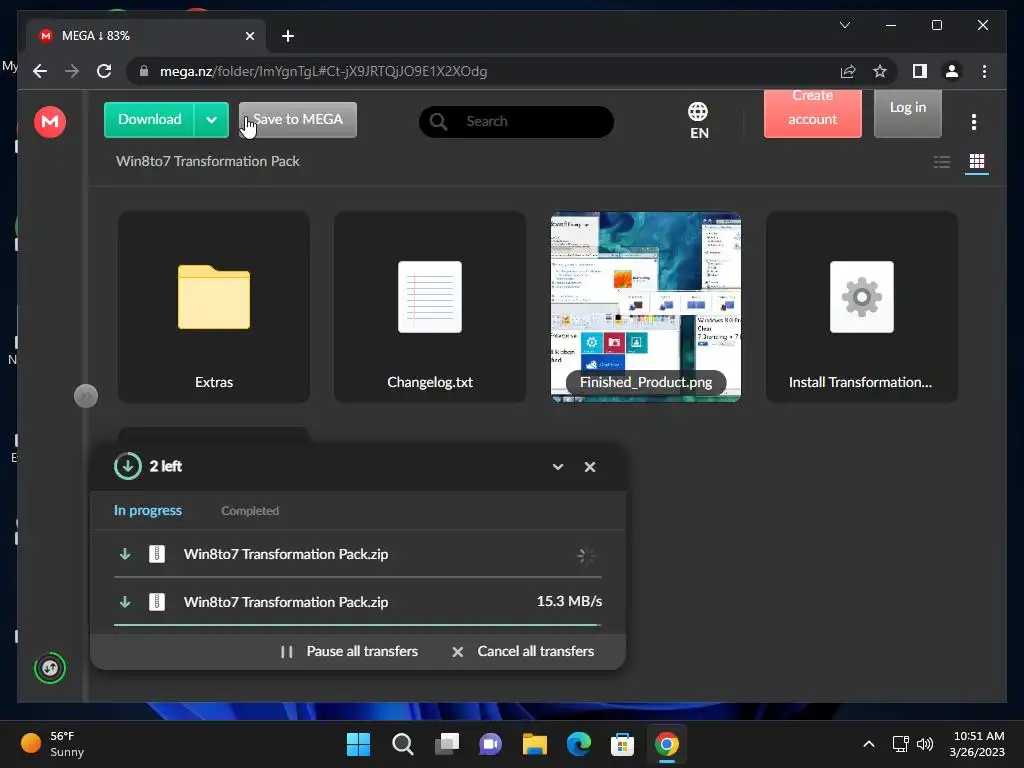Screen dimensions: 1024x768
Task: Cancel all transfers
Action: coord(523,651)
